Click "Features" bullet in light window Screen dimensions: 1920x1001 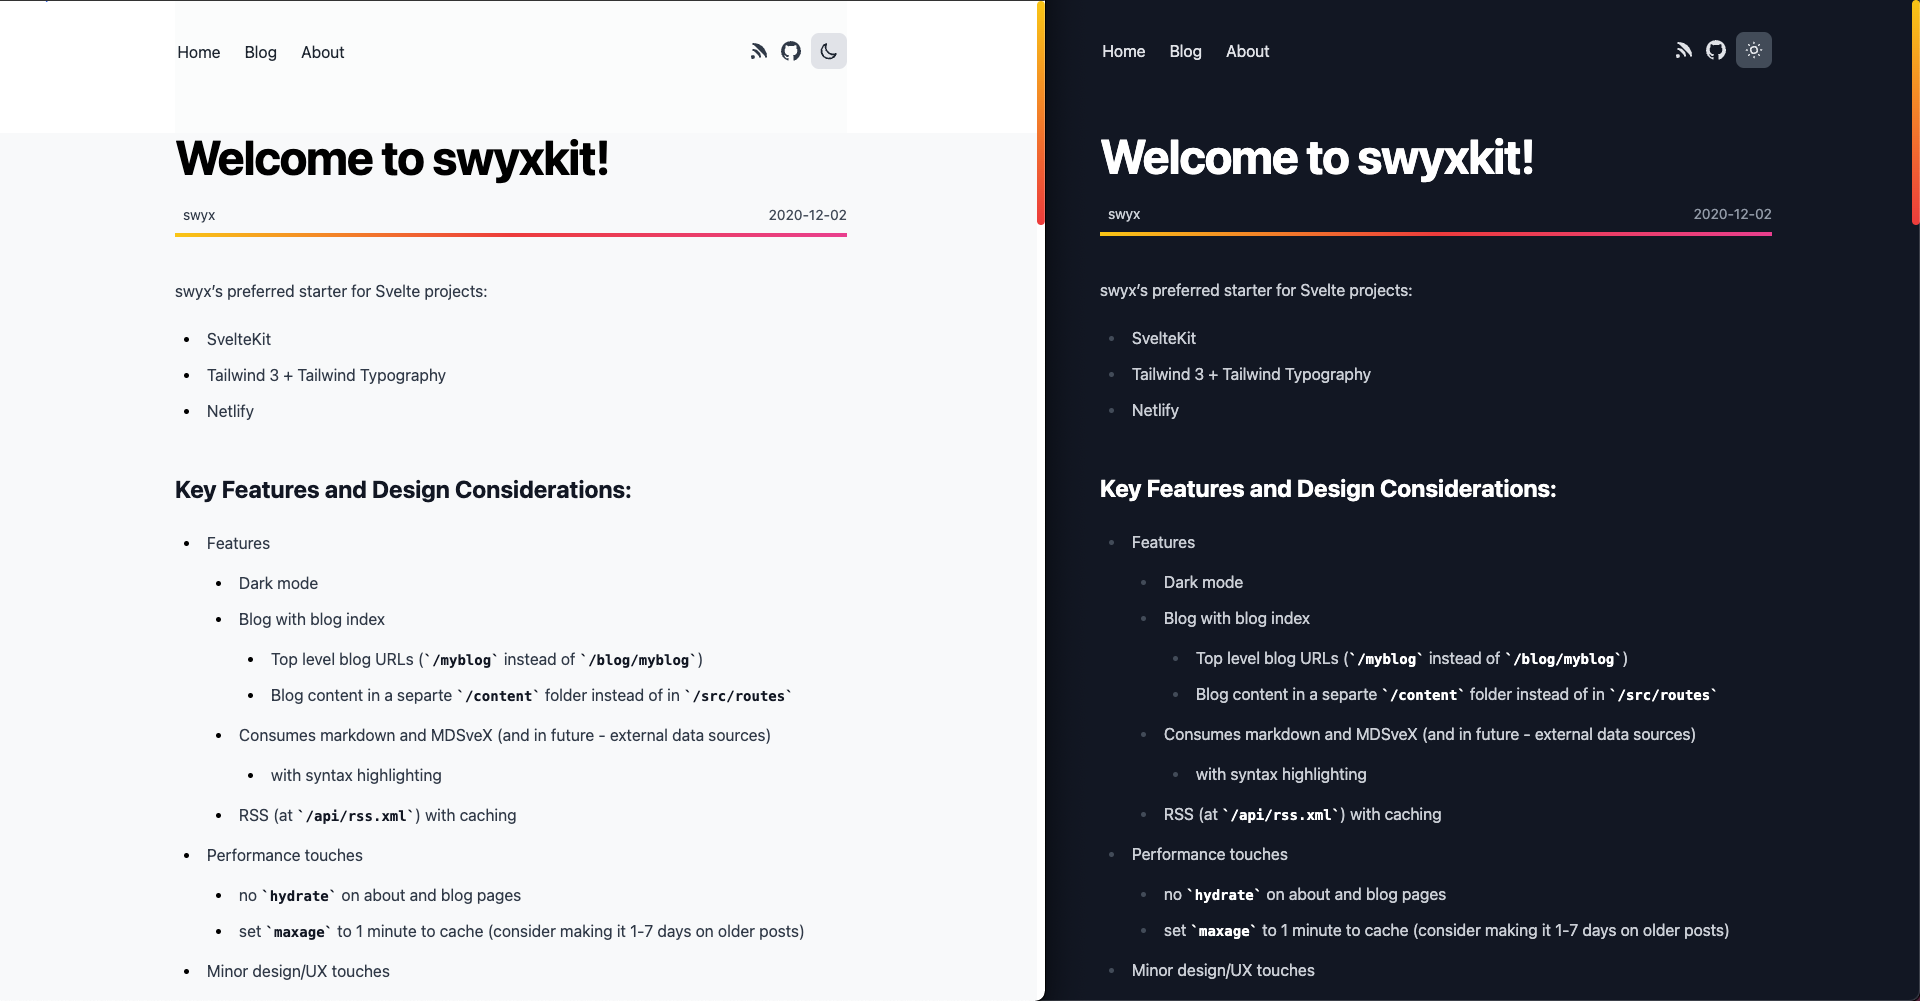pyautogui.click(x=238, y=543)
